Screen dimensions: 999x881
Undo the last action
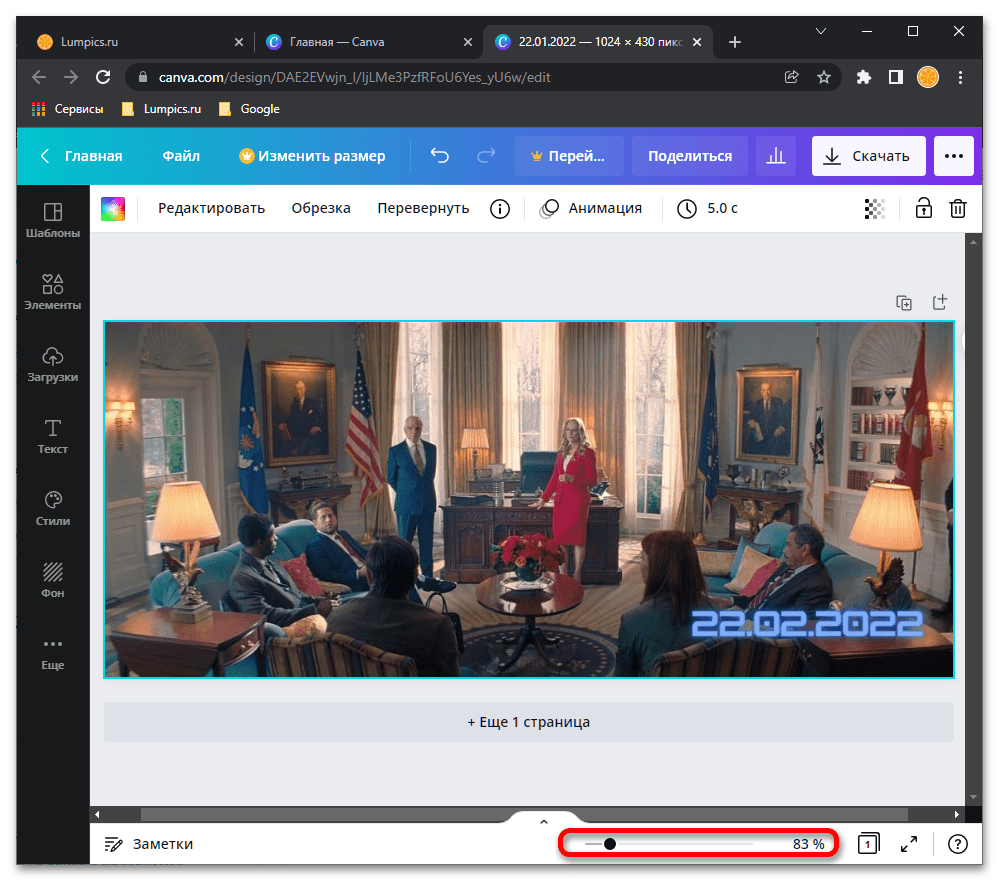click(x=440, y=155)
